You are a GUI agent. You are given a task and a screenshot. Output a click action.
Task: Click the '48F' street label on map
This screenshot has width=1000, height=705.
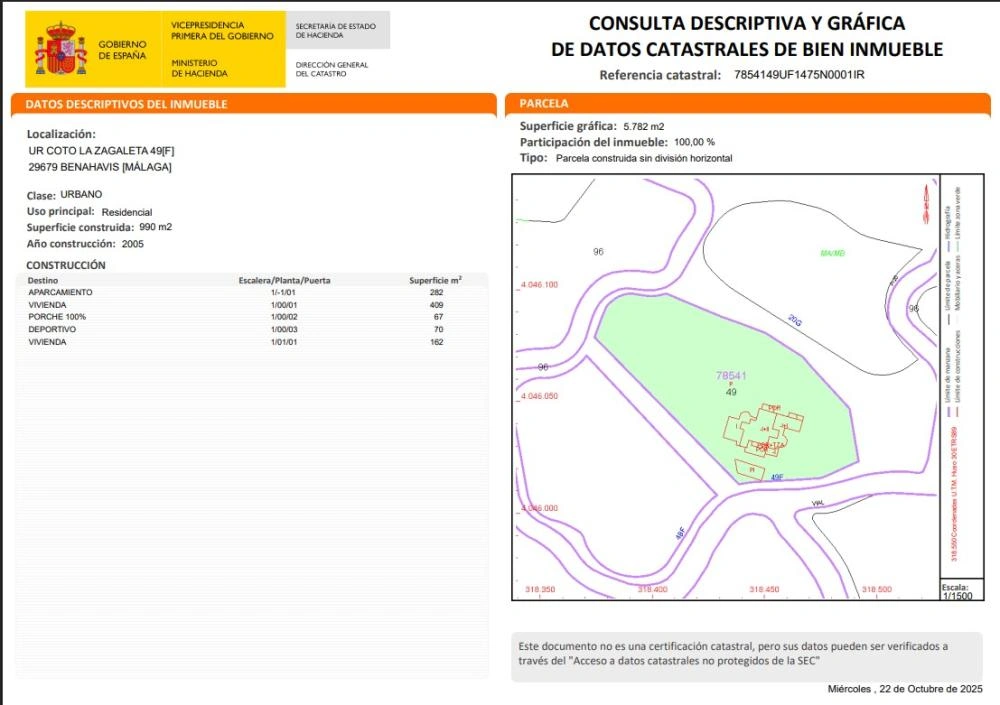tap(680, 533)
